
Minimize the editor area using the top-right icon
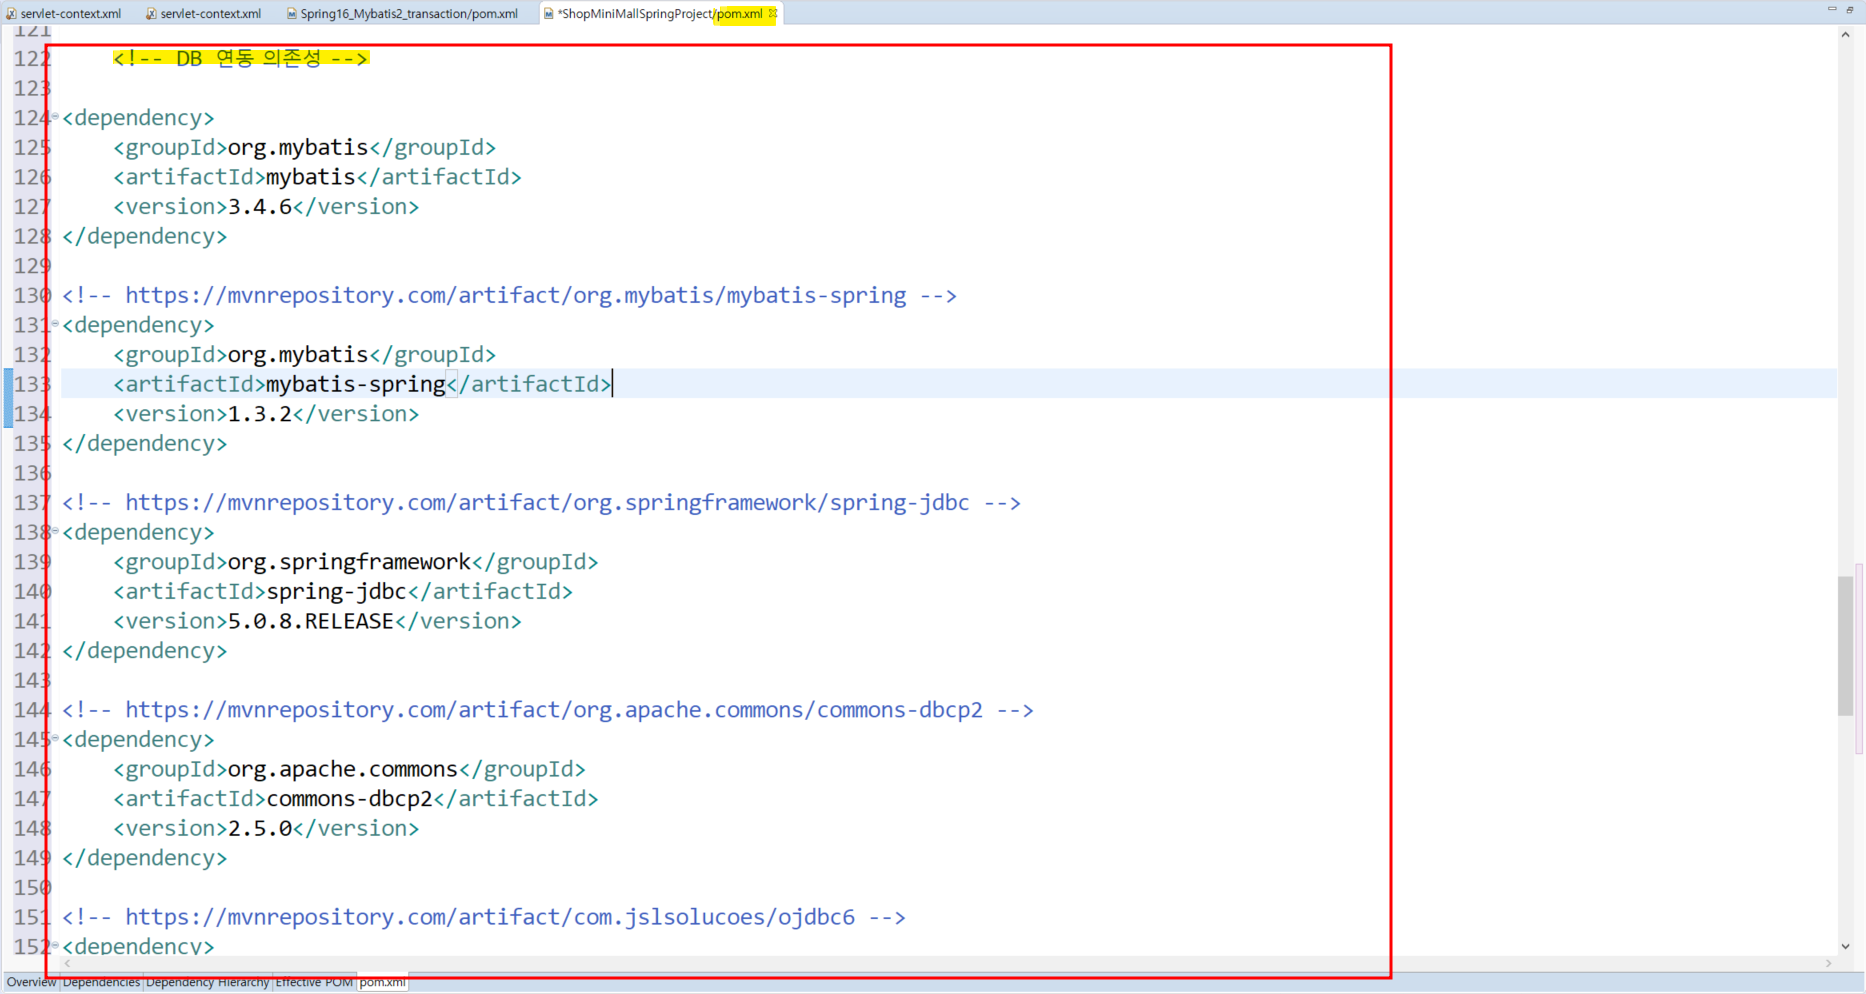point(1832,9)
